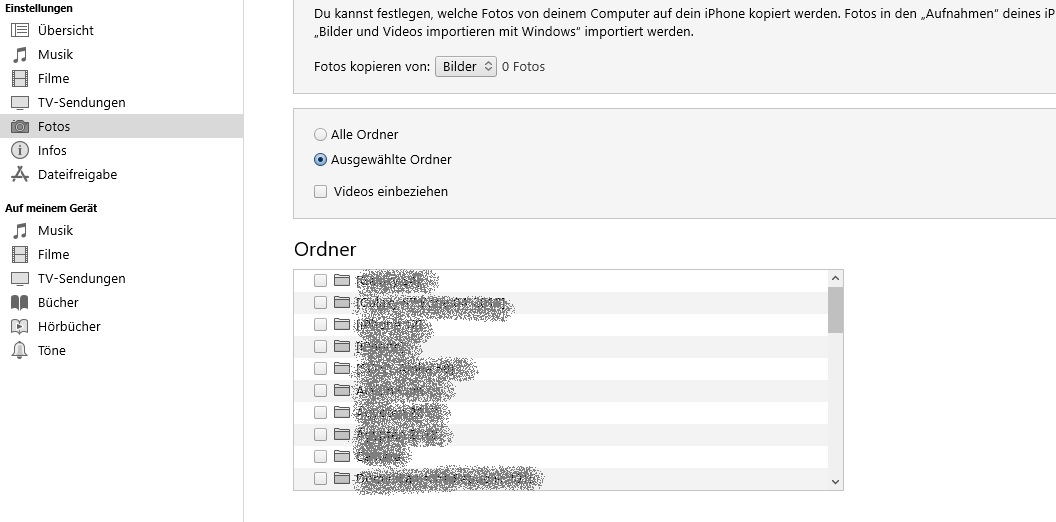Open the Filme settings icon
1056x522 pixels.
tap(20, 78)
